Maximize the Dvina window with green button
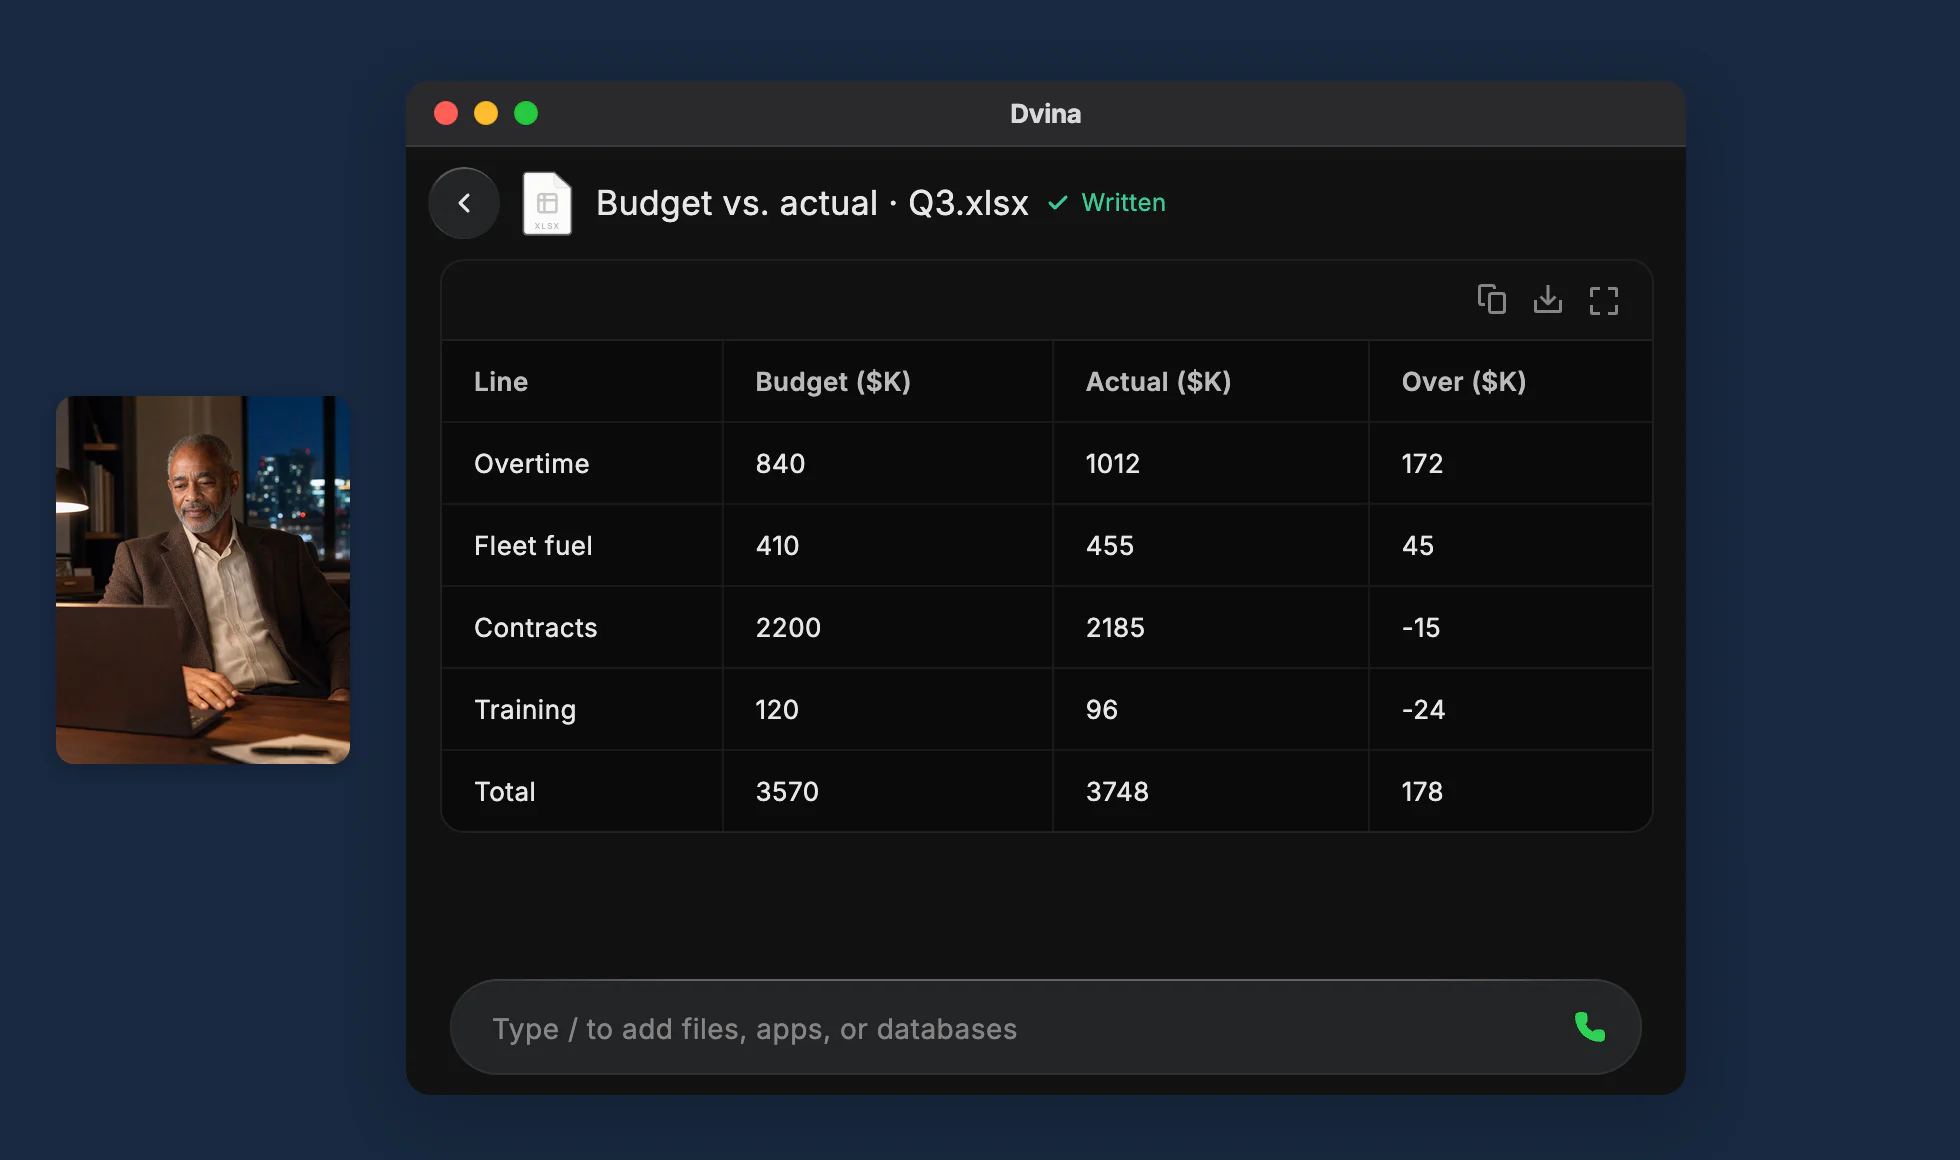The image size is (1960, 1160). pyautogui.click(x=526, y=113)
